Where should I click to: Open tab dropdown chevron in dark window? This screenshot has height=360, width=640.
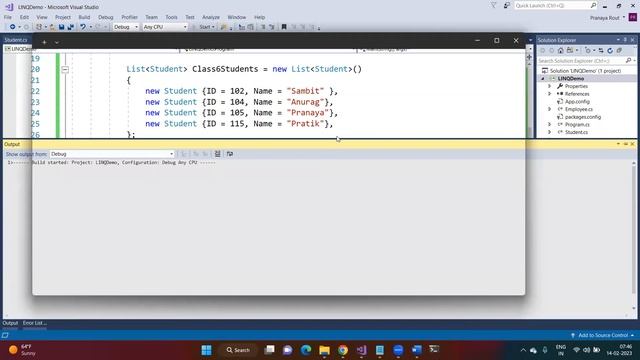pyautogui.click(x=57, y=42)
